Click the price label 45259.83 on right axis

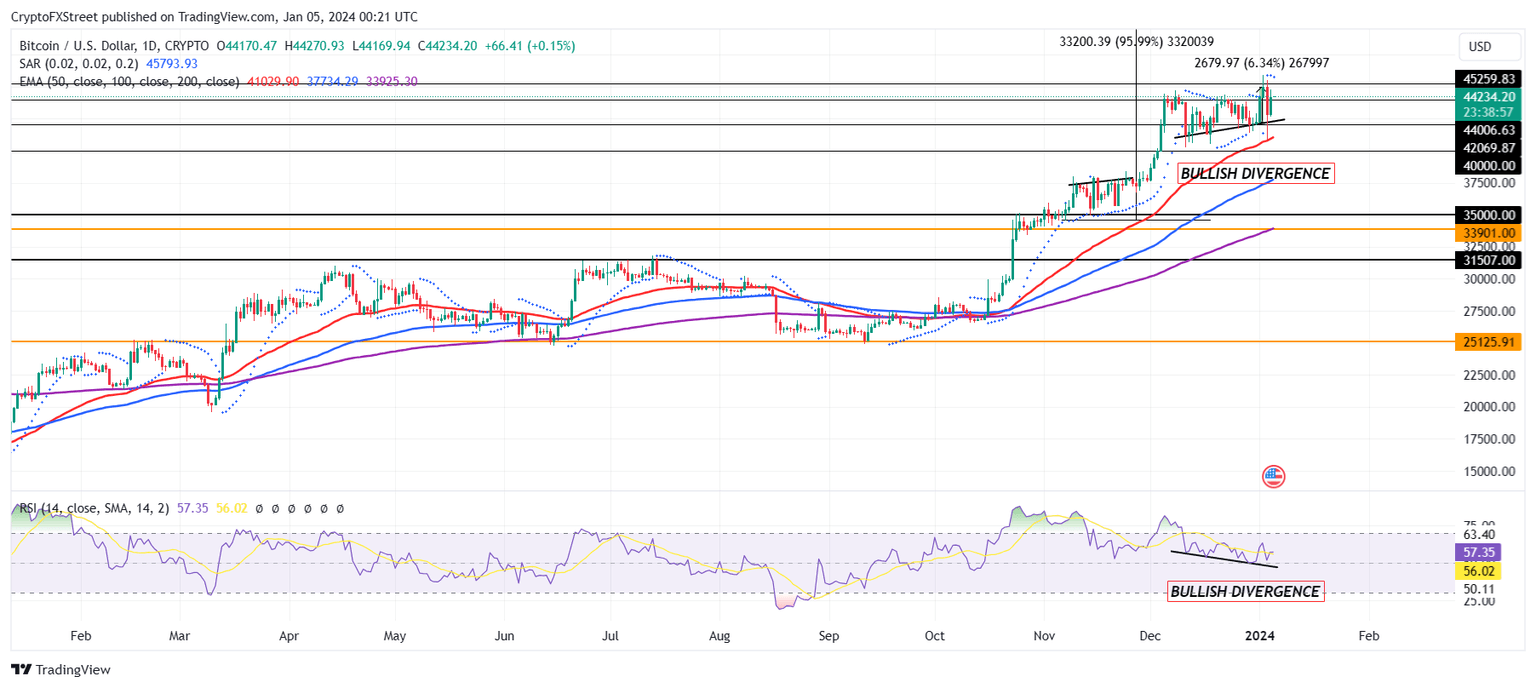point(1487,78)
